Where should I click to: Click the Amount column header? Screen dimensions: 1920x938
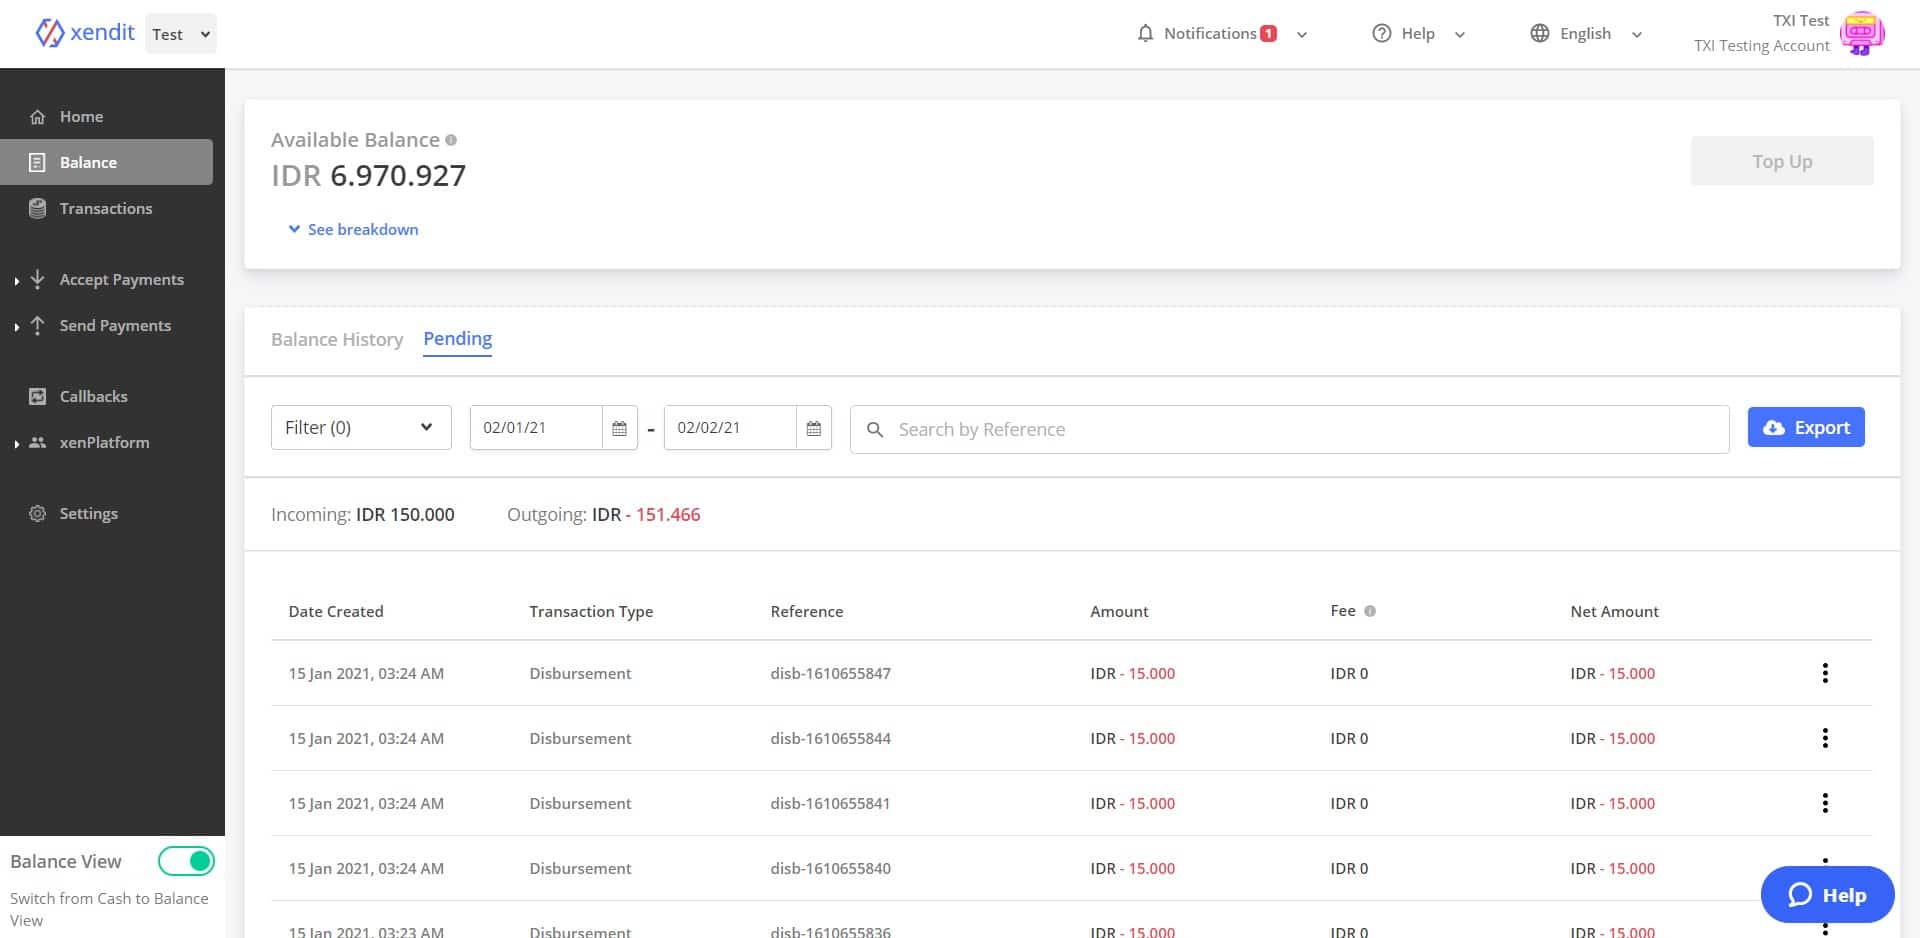[1119, 611]
